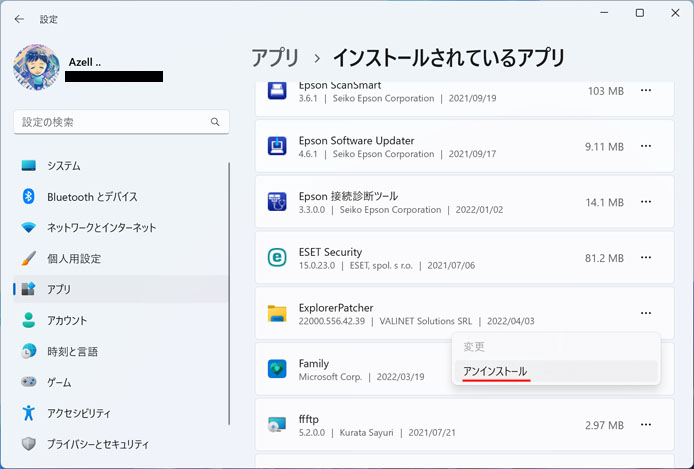This screenshot has height=469, width=694.
Task: Click the アカウント person icon
Action: click(29, 320)
